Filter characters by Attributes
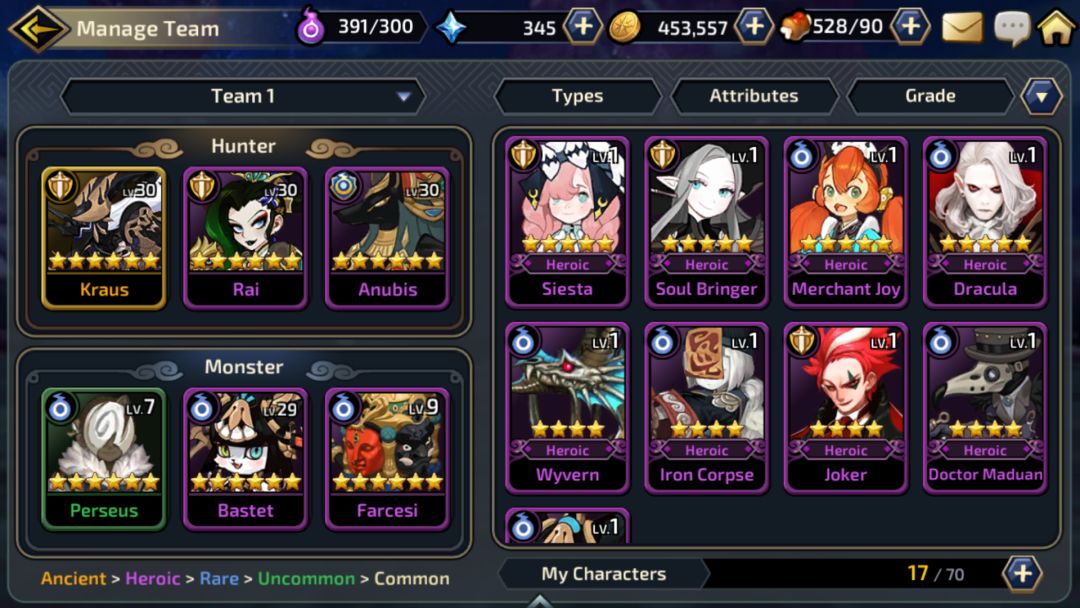This screenshot has width=1080, height=608. 754,96
